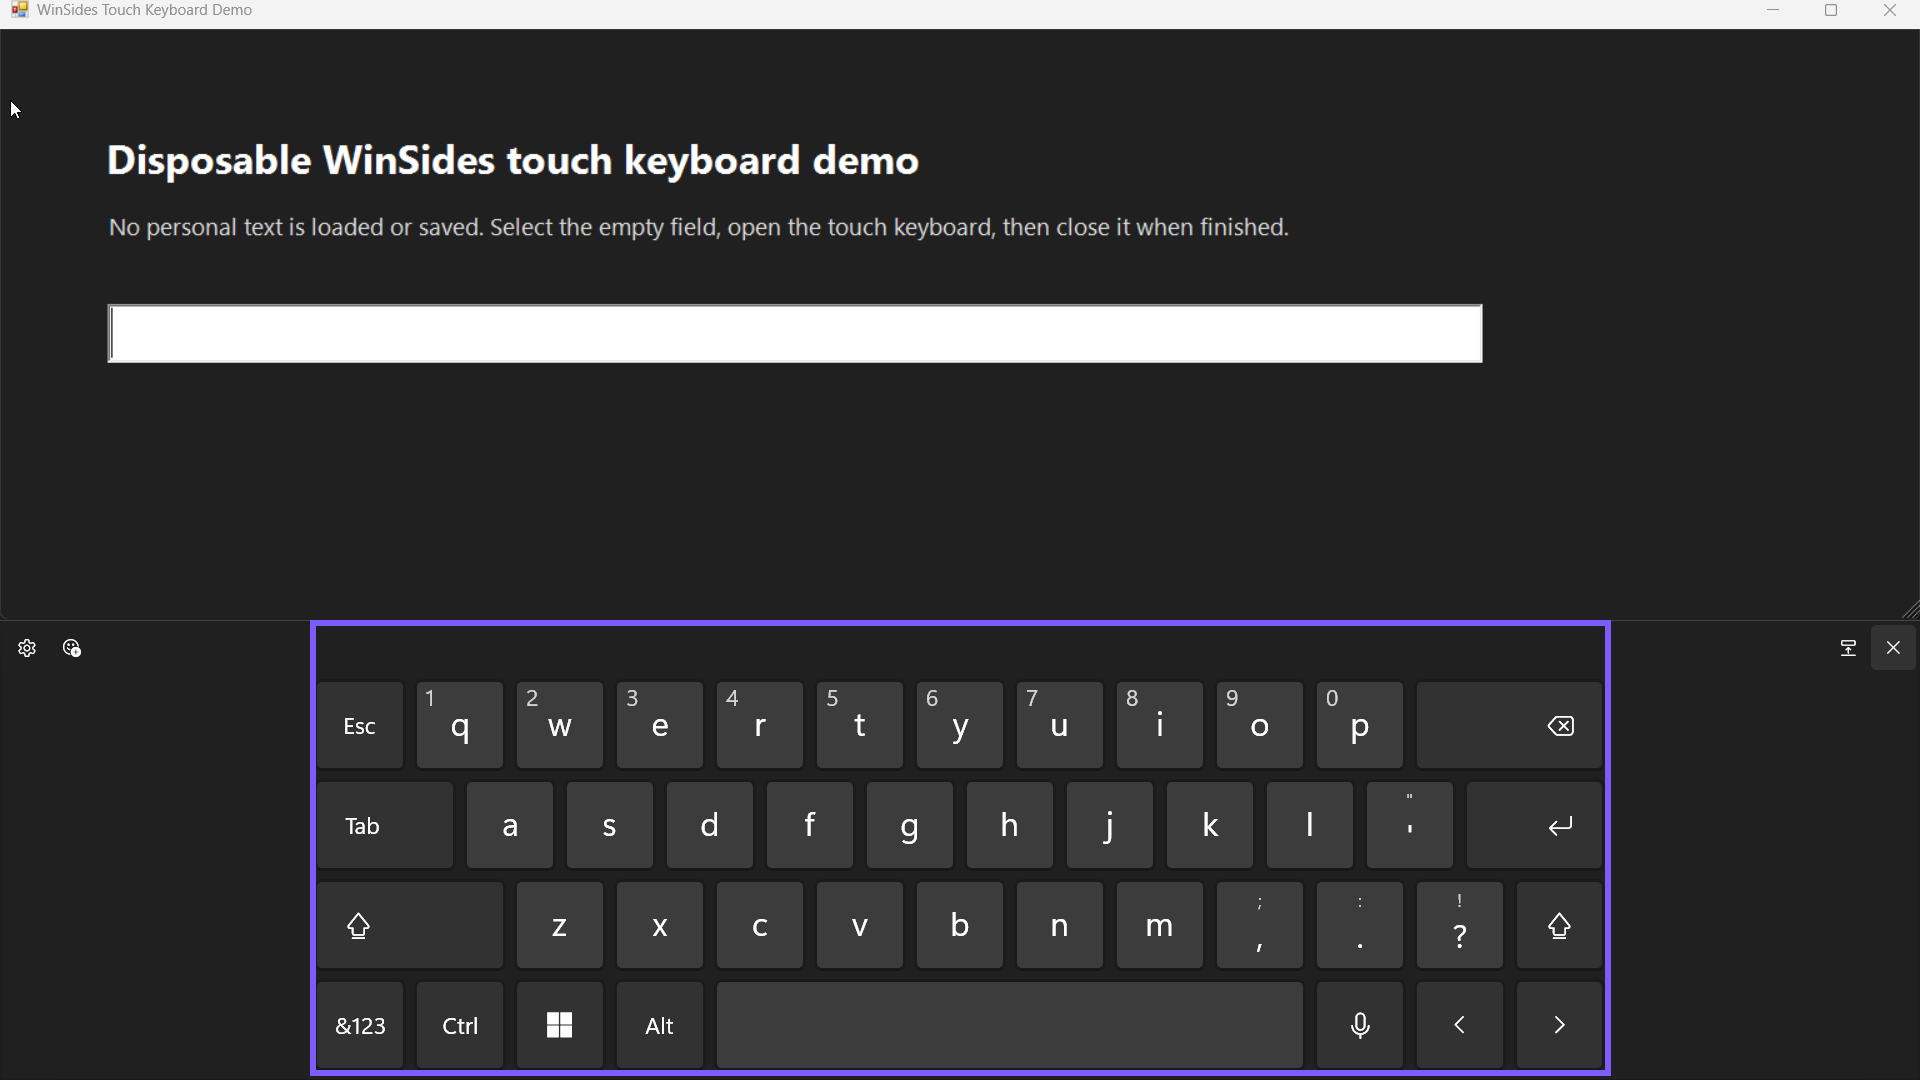Tap the period key
Screen dimensions: 1920x1080
(1360, 926)
